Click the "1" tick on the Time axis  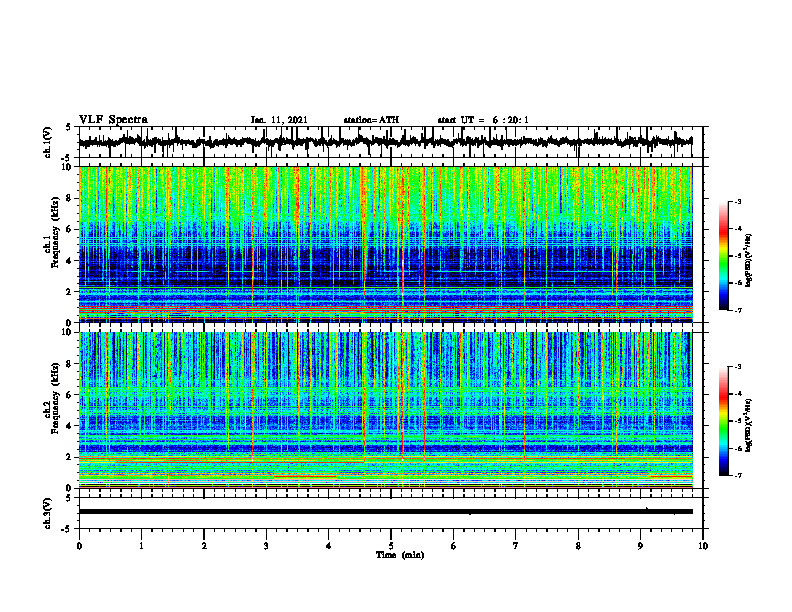tap(141, 546)
